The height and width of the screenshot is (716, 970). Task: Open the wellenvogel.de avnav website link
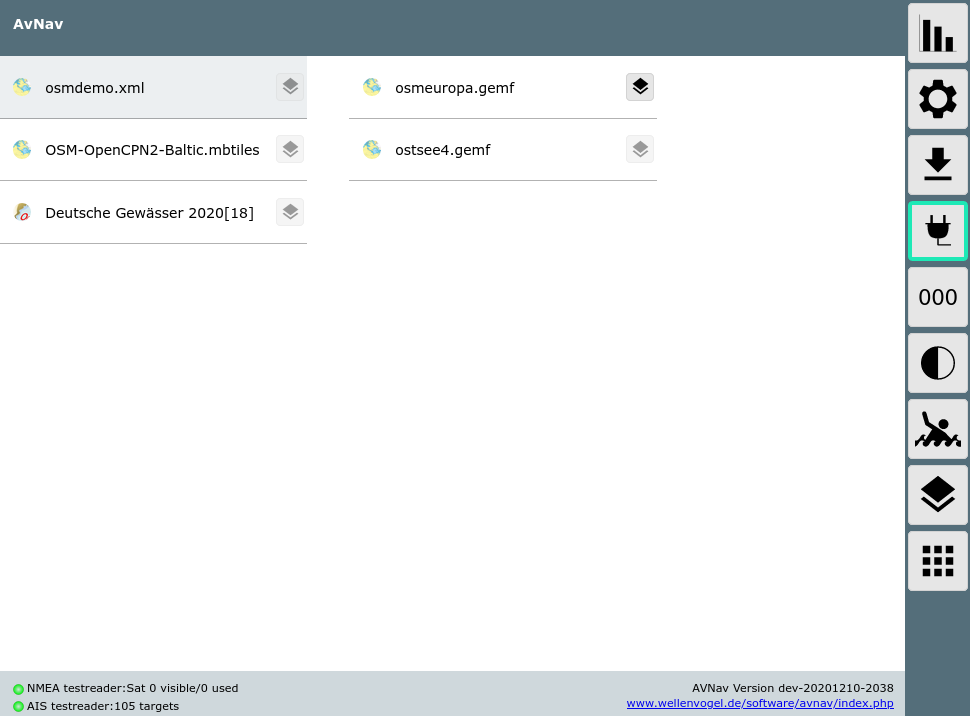pyautogui.click(x=760, y=704)
